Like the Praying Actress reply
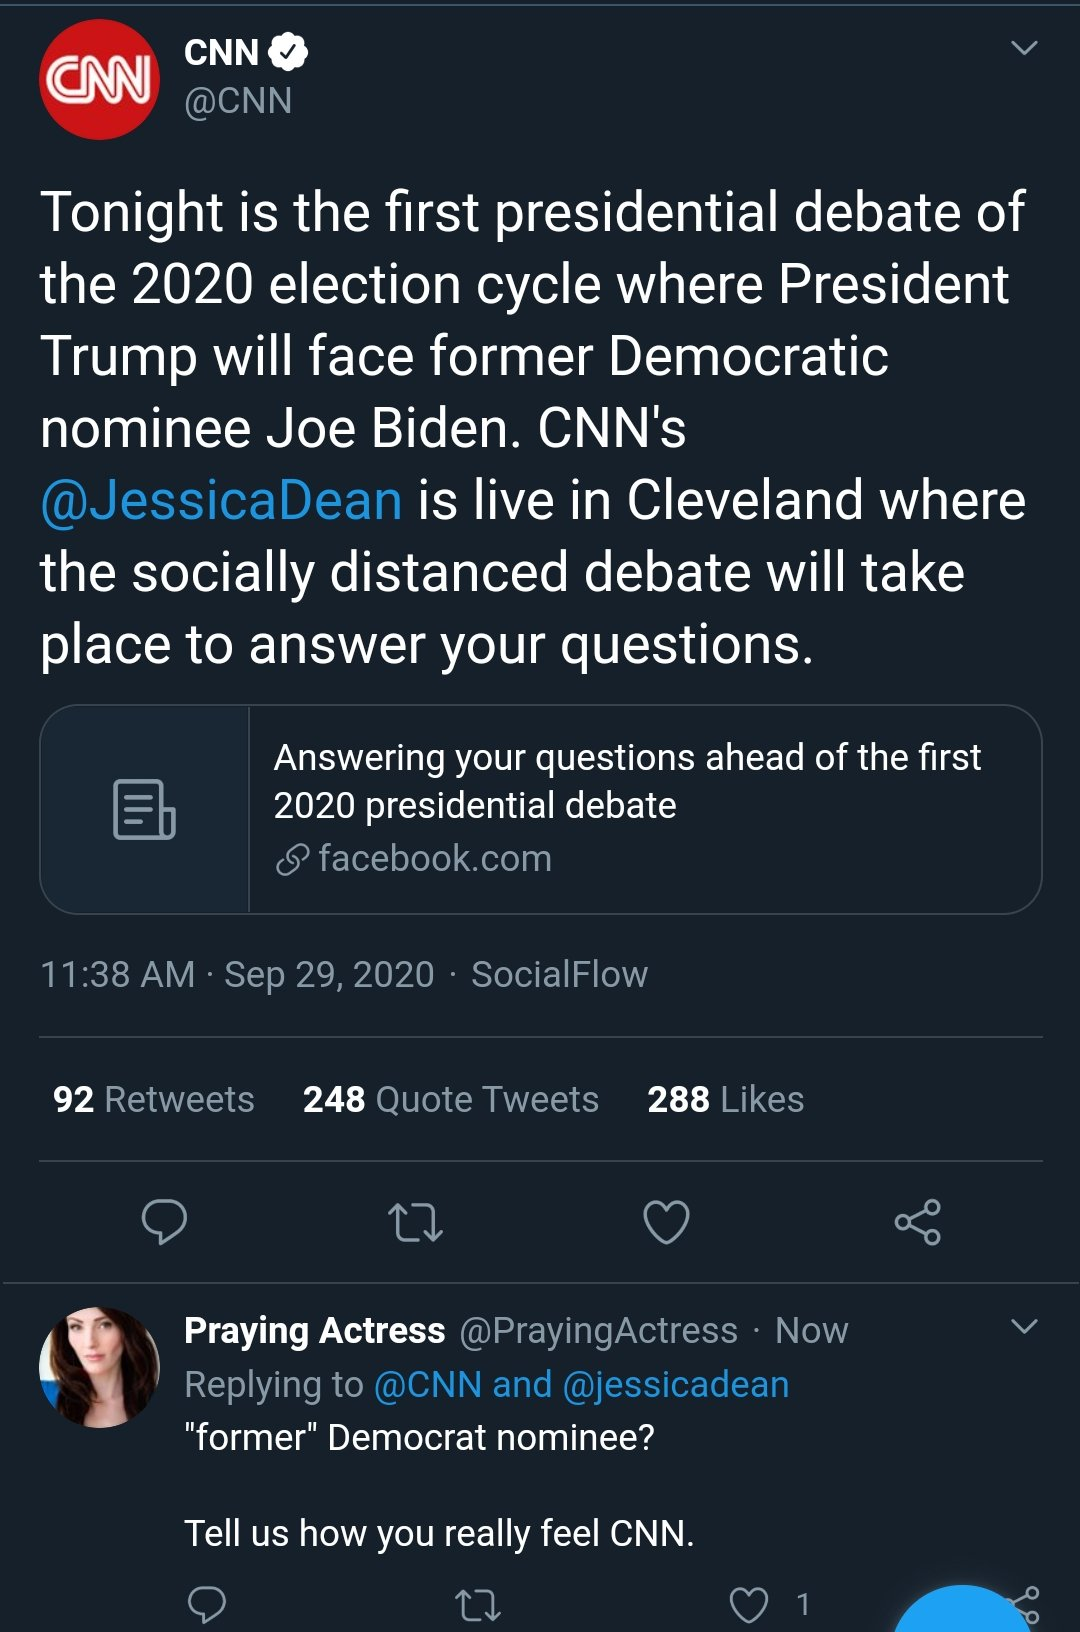1080x1632 pixels. coord(748,1605)
